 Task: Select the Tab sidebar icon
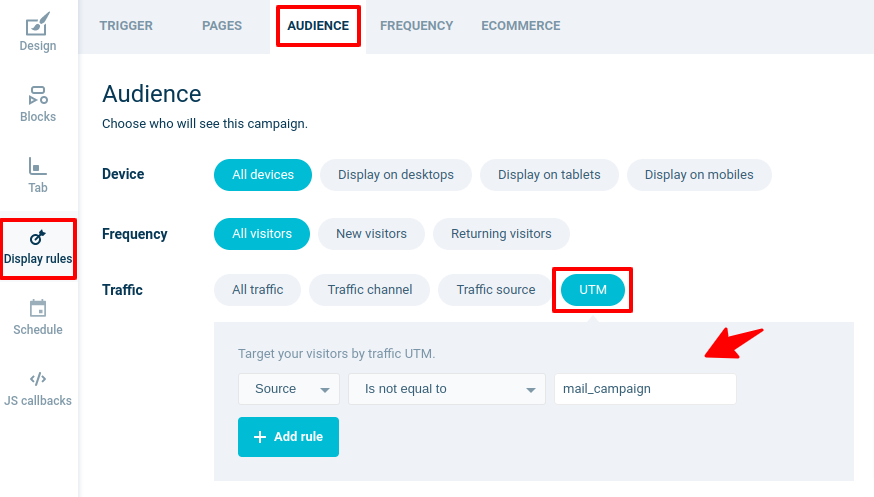point(37,166)
